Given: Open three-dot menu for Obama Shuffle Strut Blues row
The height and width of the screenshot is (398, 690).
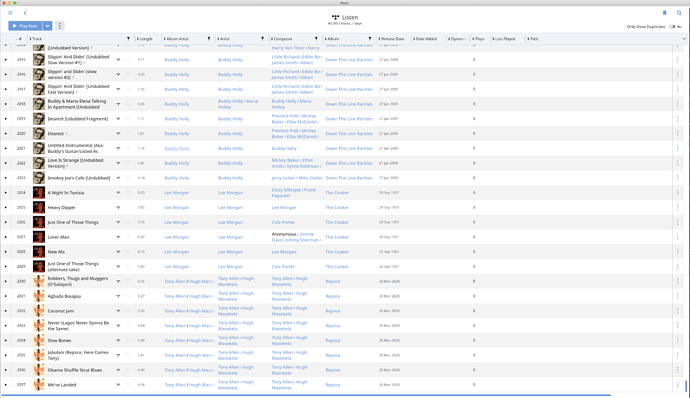Looking at the screenshot, I should [x=678, y=370].
